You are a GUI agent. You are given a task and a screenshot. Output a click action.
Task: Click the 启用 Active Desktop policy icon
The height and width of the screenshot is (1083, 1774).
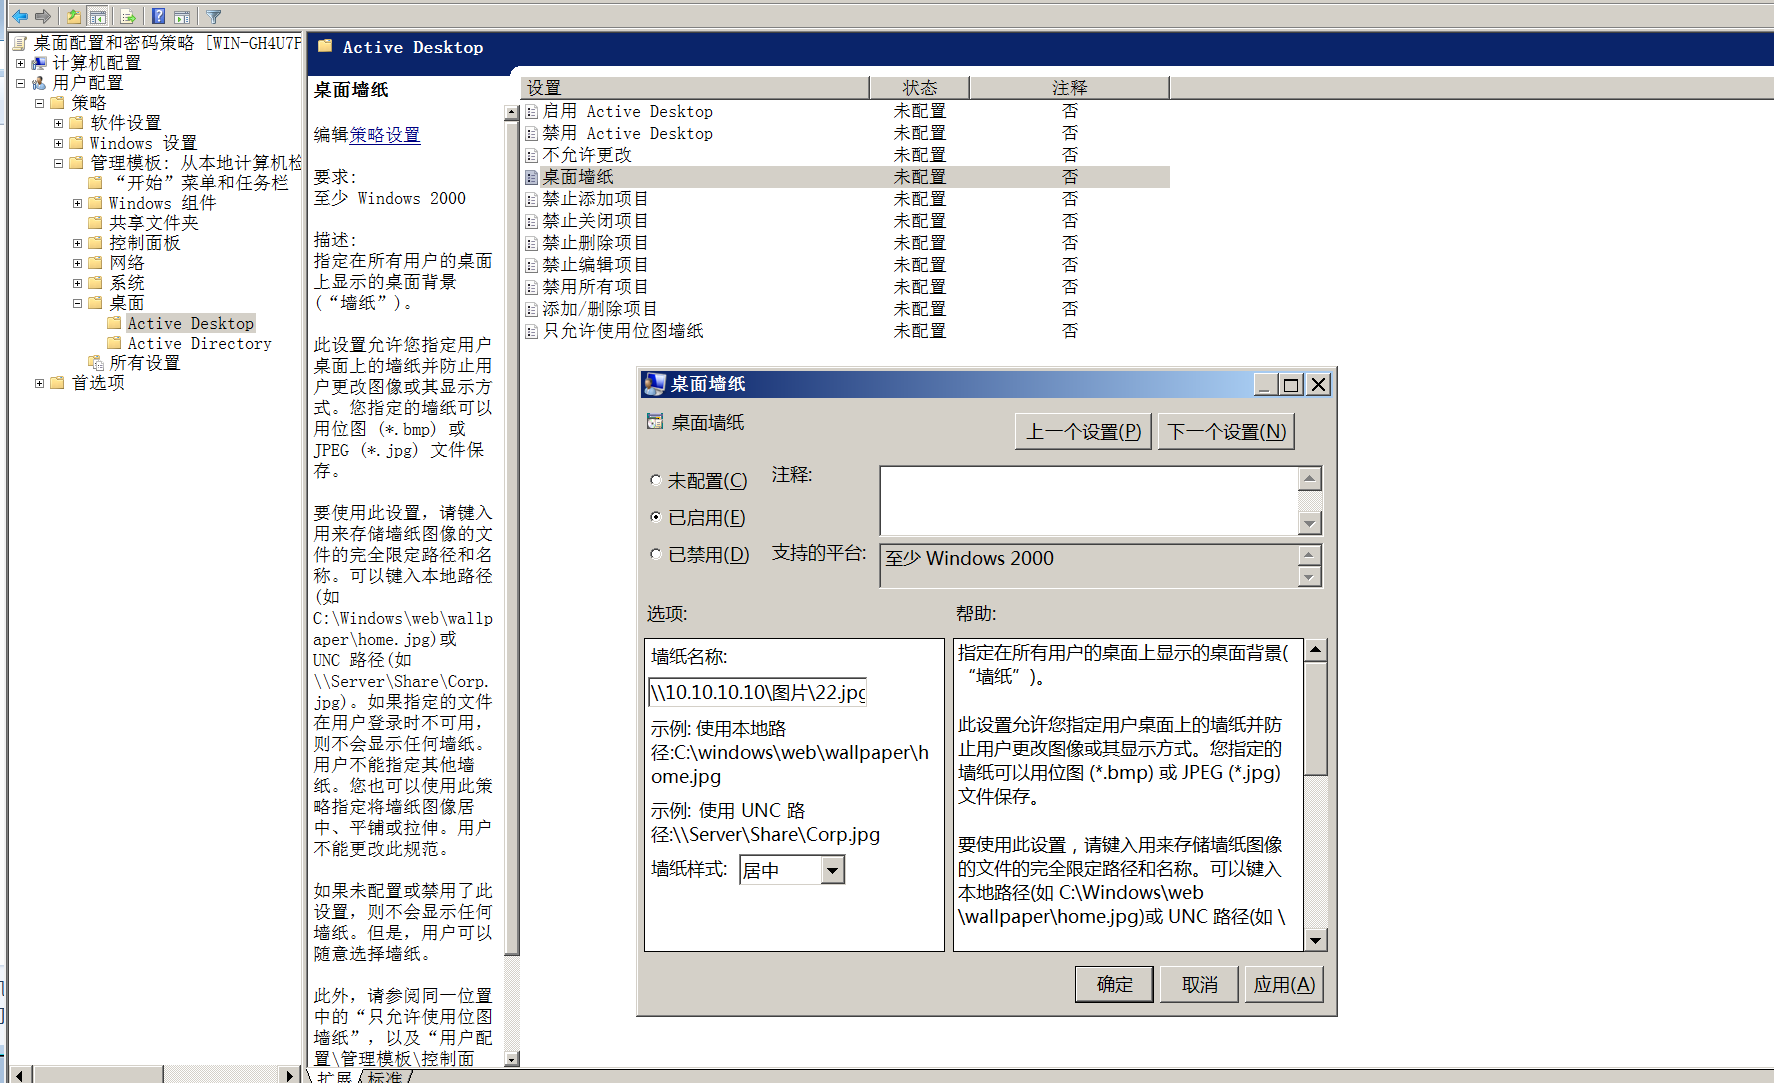coord(532,112)
